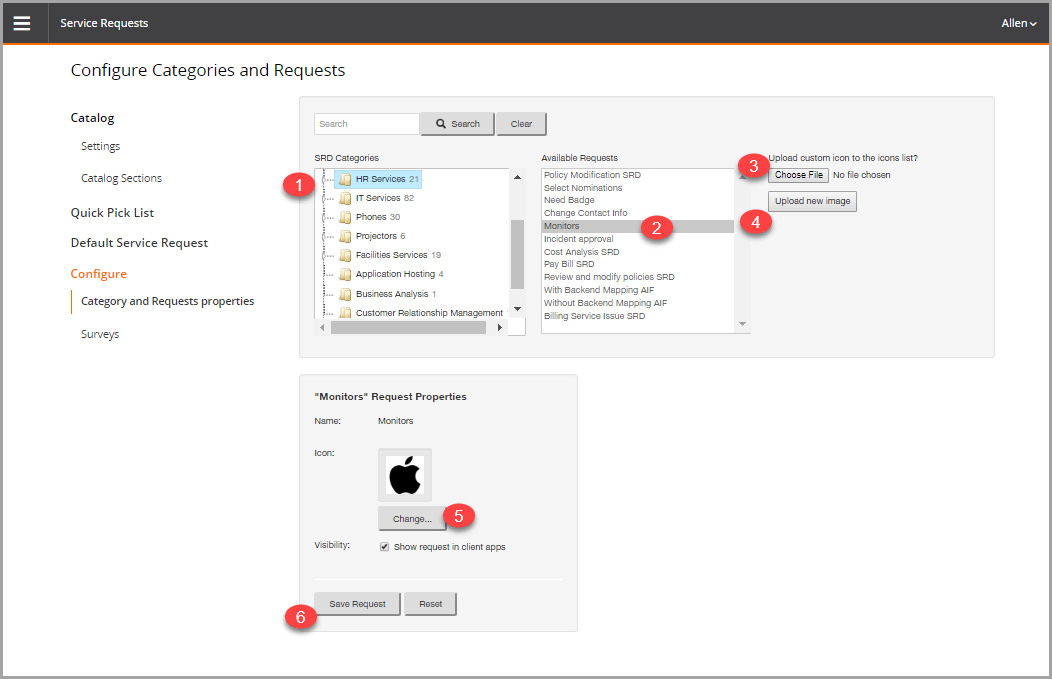
Task: Click the magnifier icon on the Search button
Action: [440, 123]
